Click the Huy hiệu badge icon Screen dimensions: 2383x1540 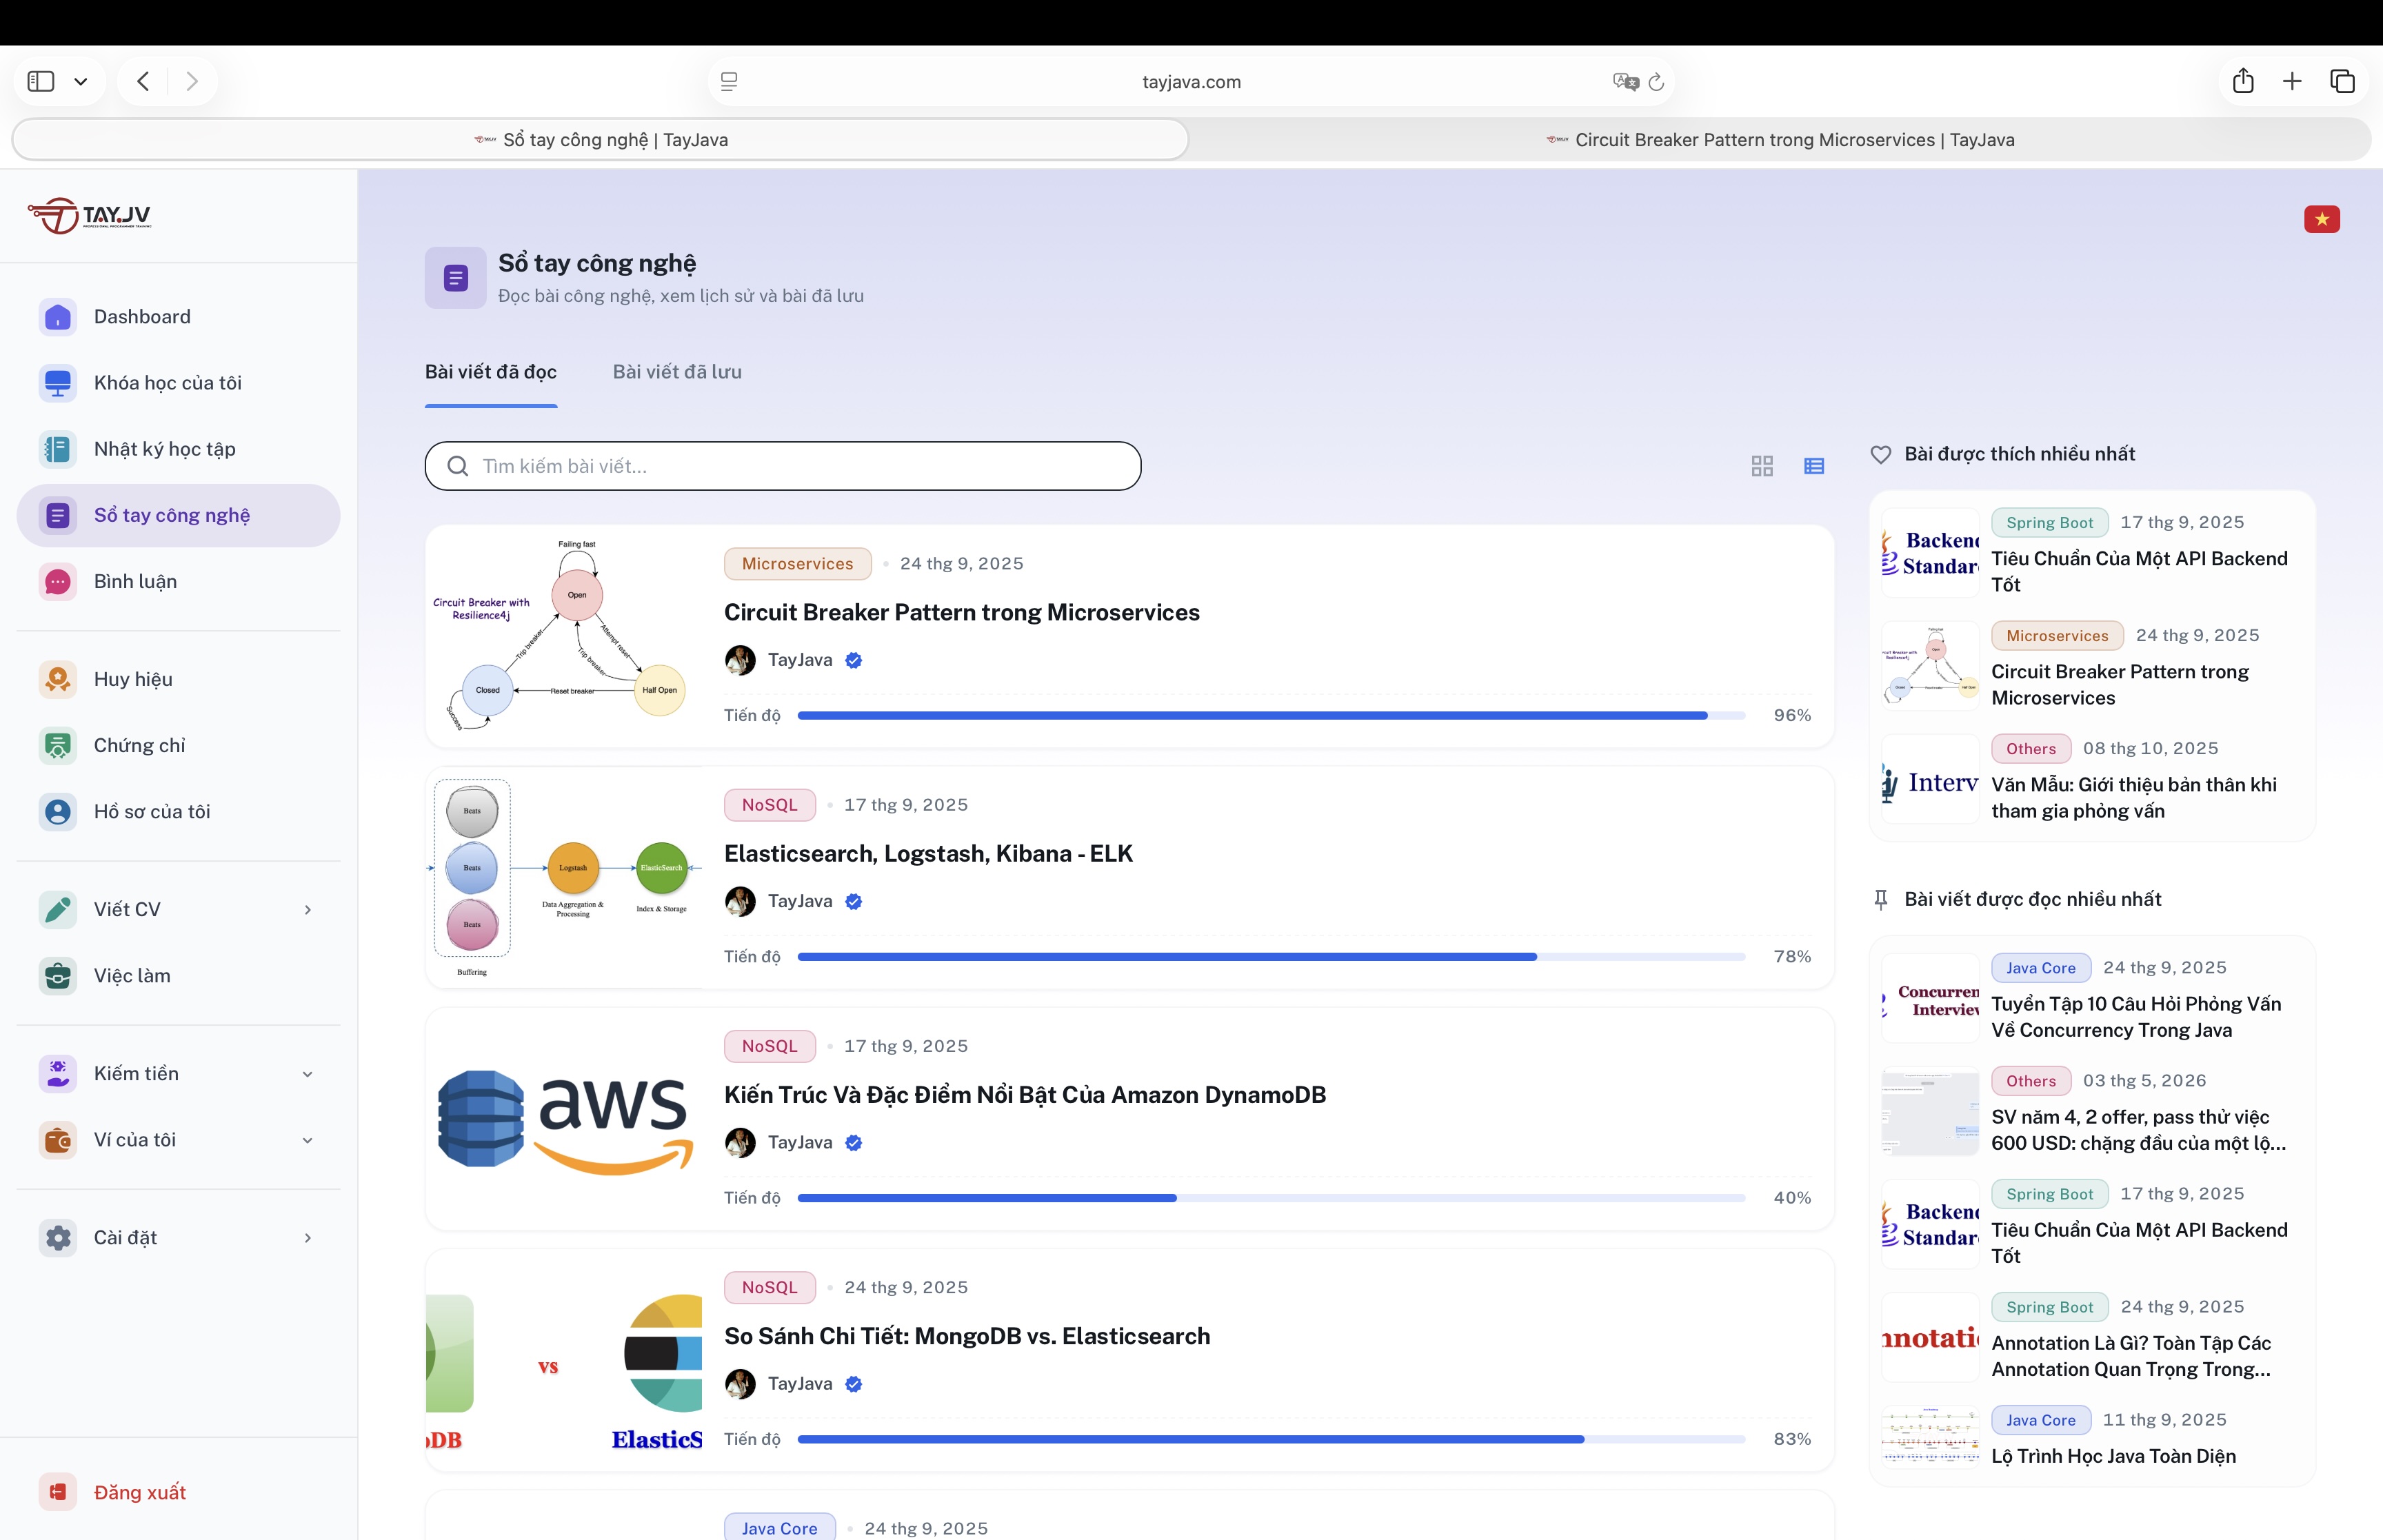(x=58, y=679)
